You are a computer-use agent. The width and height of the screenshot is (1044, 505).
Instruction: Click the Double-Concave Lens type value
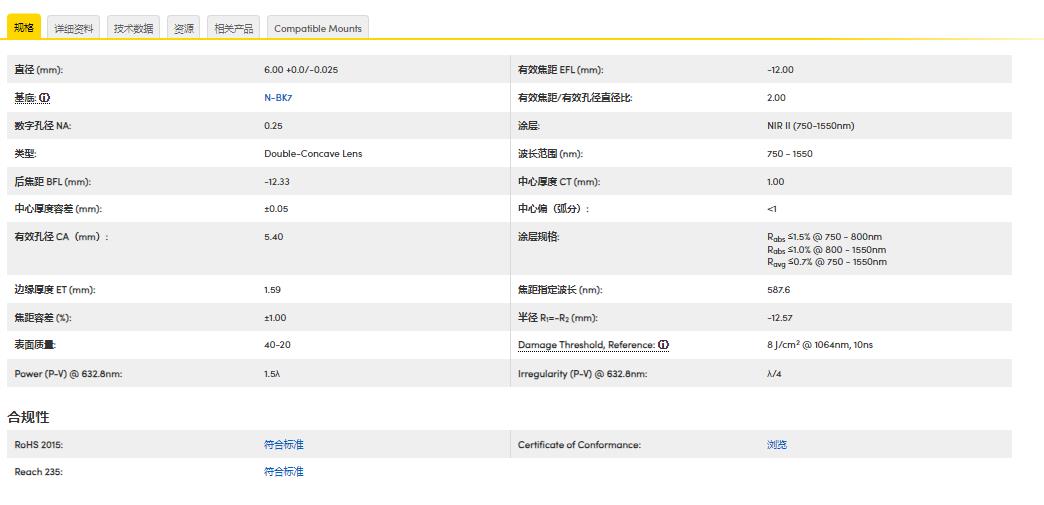pos(313,154)
